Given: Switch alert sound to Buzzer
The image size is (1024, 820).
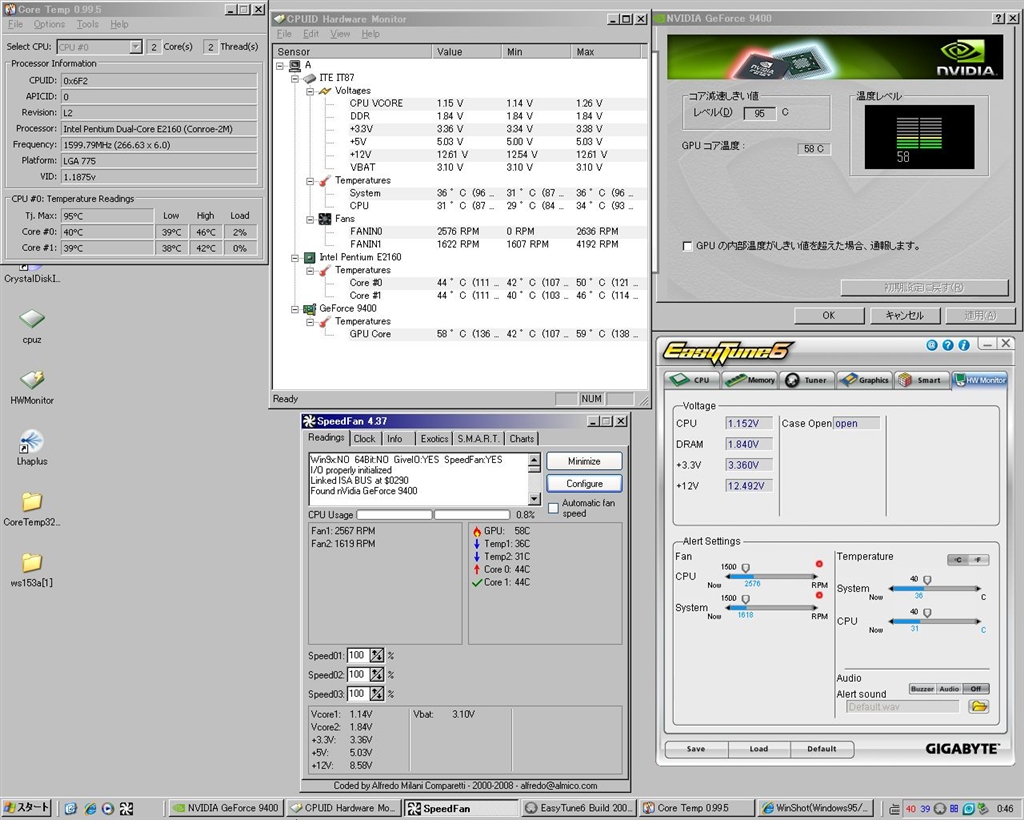Looking at the screenshot, I should pyautogui.click(x=922, y=689).
